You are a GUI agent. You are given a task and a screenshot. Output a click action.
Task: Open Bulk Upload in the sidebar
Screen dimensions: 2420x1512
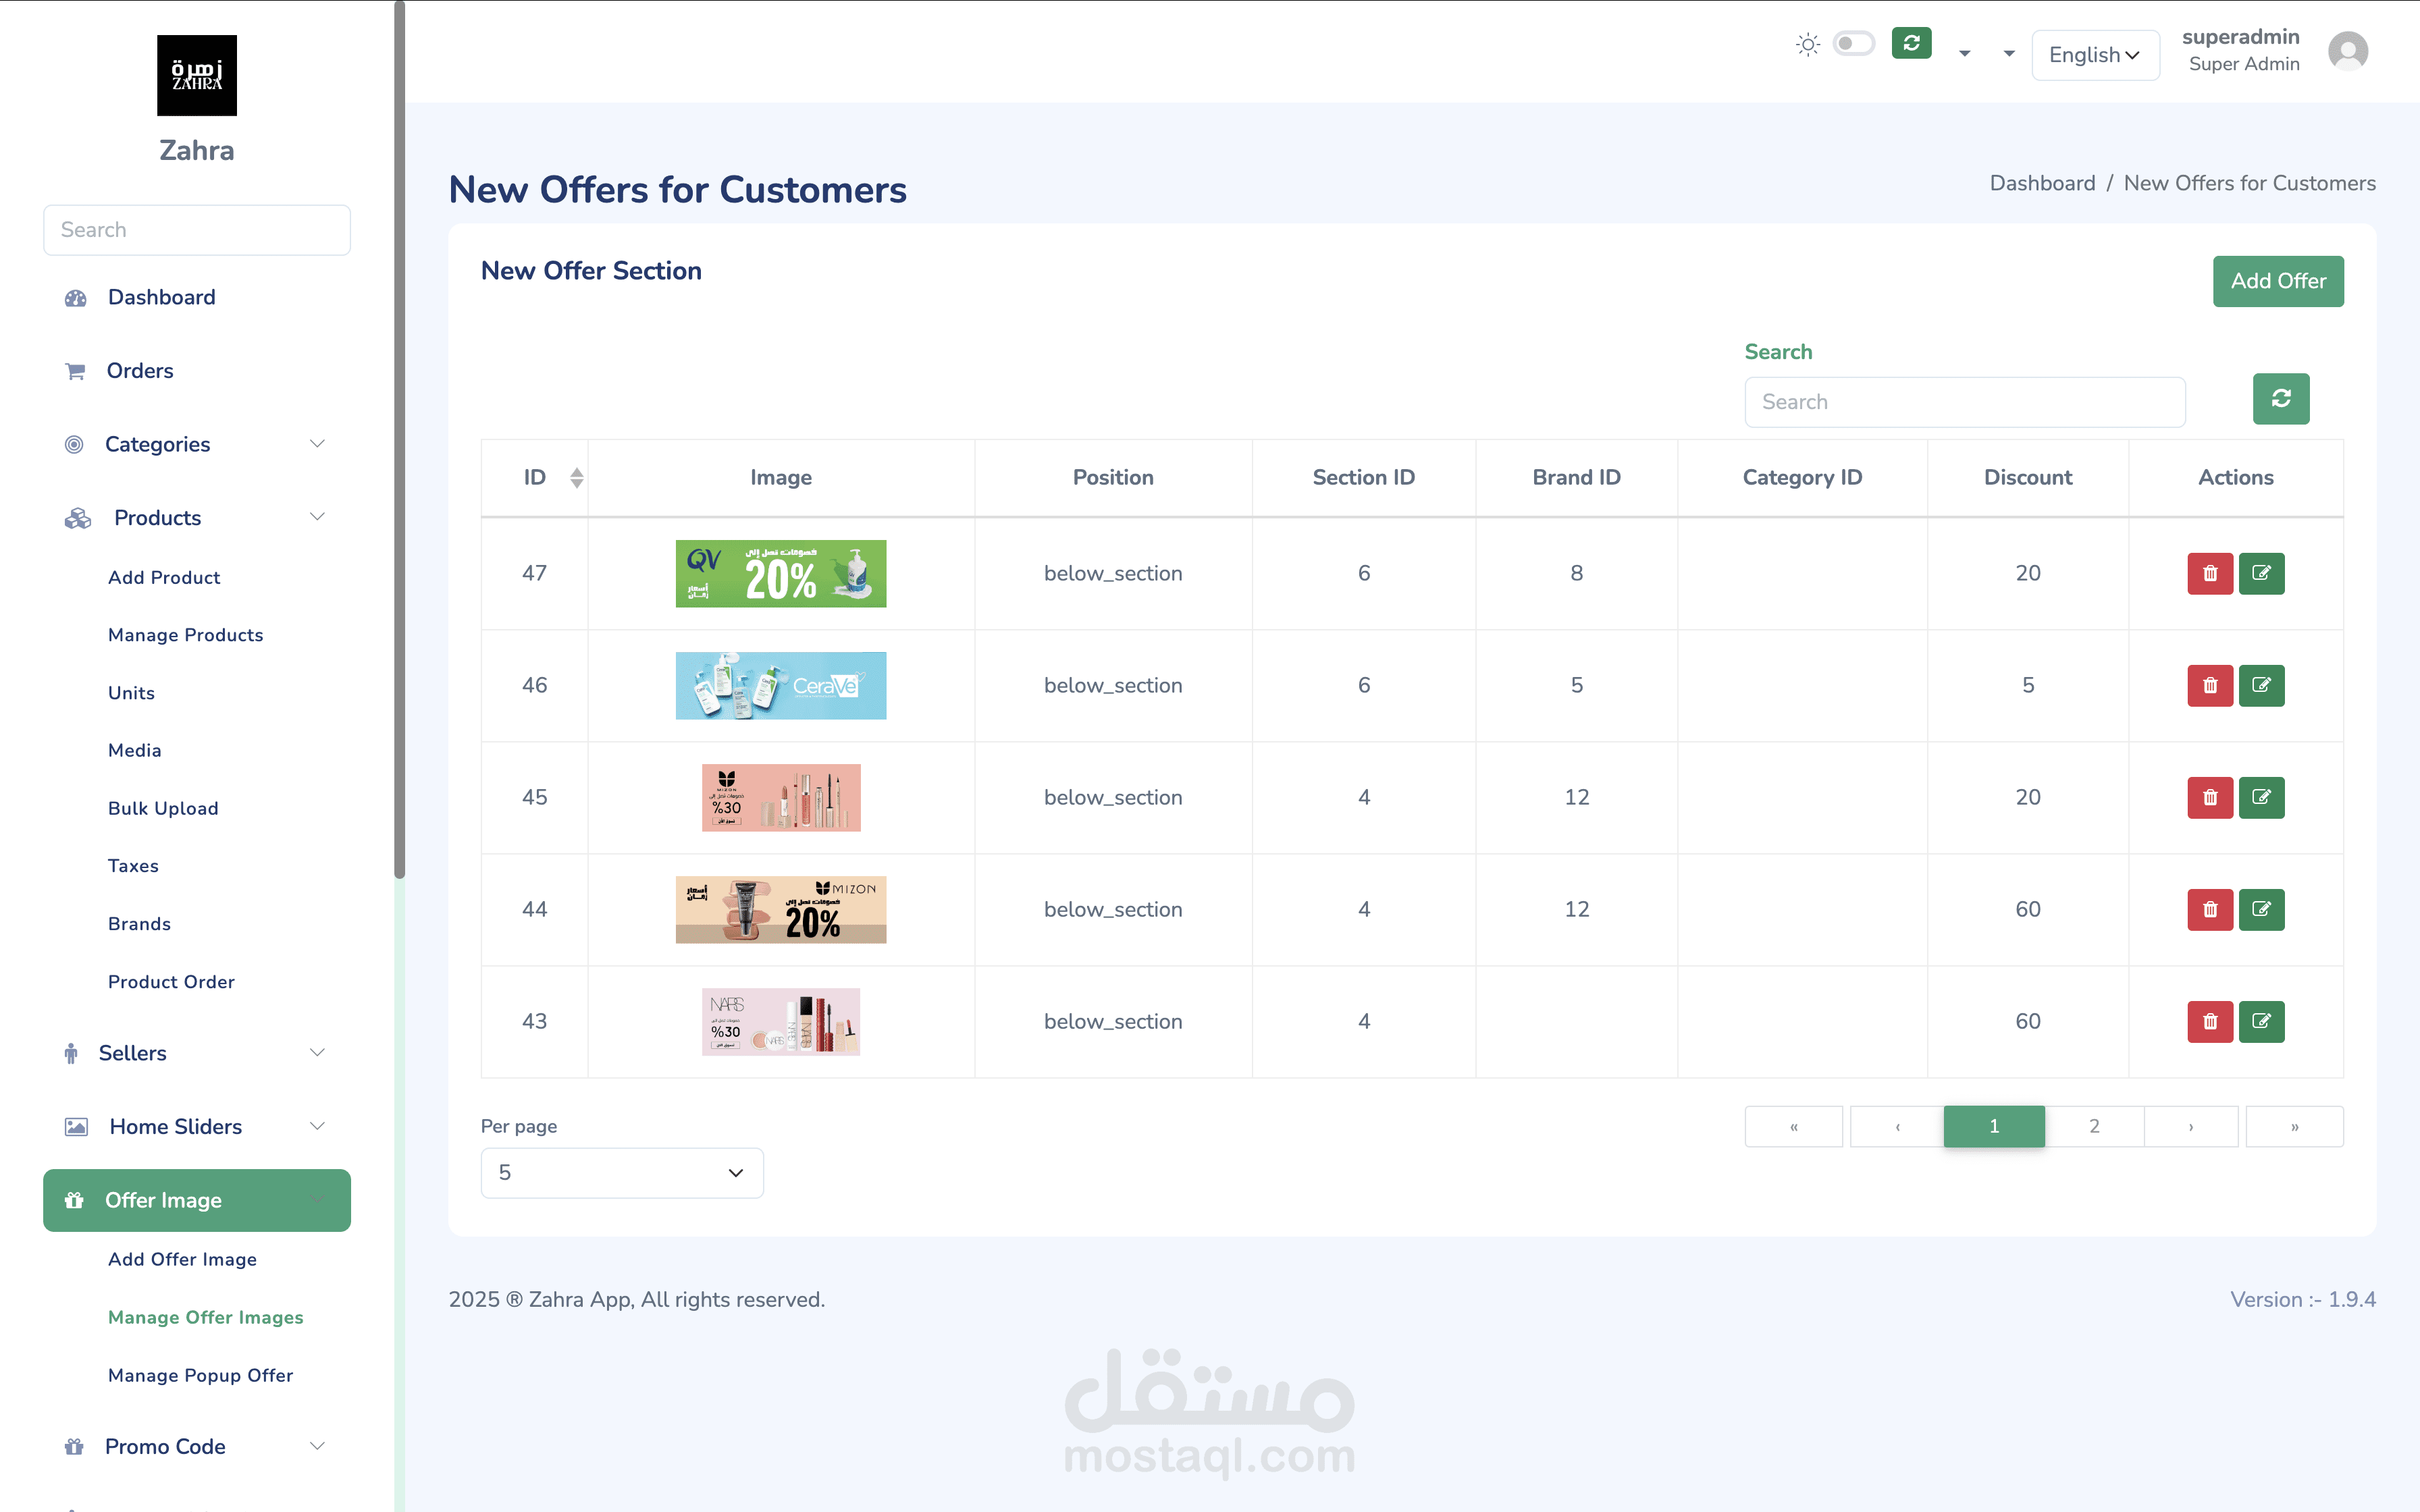click(163, 808)
